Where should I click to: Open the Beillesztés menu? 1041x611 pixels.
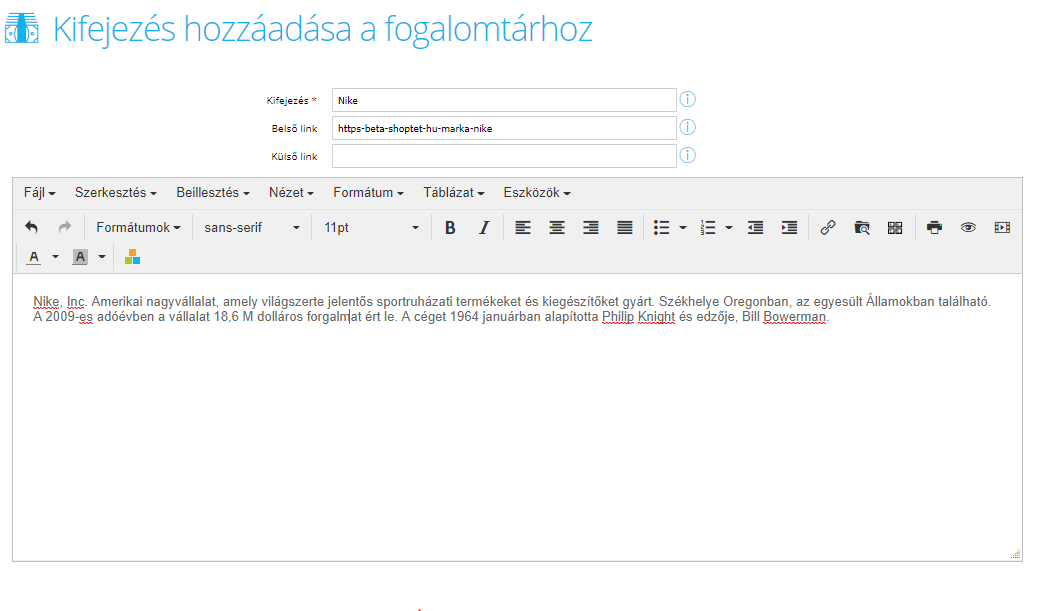(212, 193)
